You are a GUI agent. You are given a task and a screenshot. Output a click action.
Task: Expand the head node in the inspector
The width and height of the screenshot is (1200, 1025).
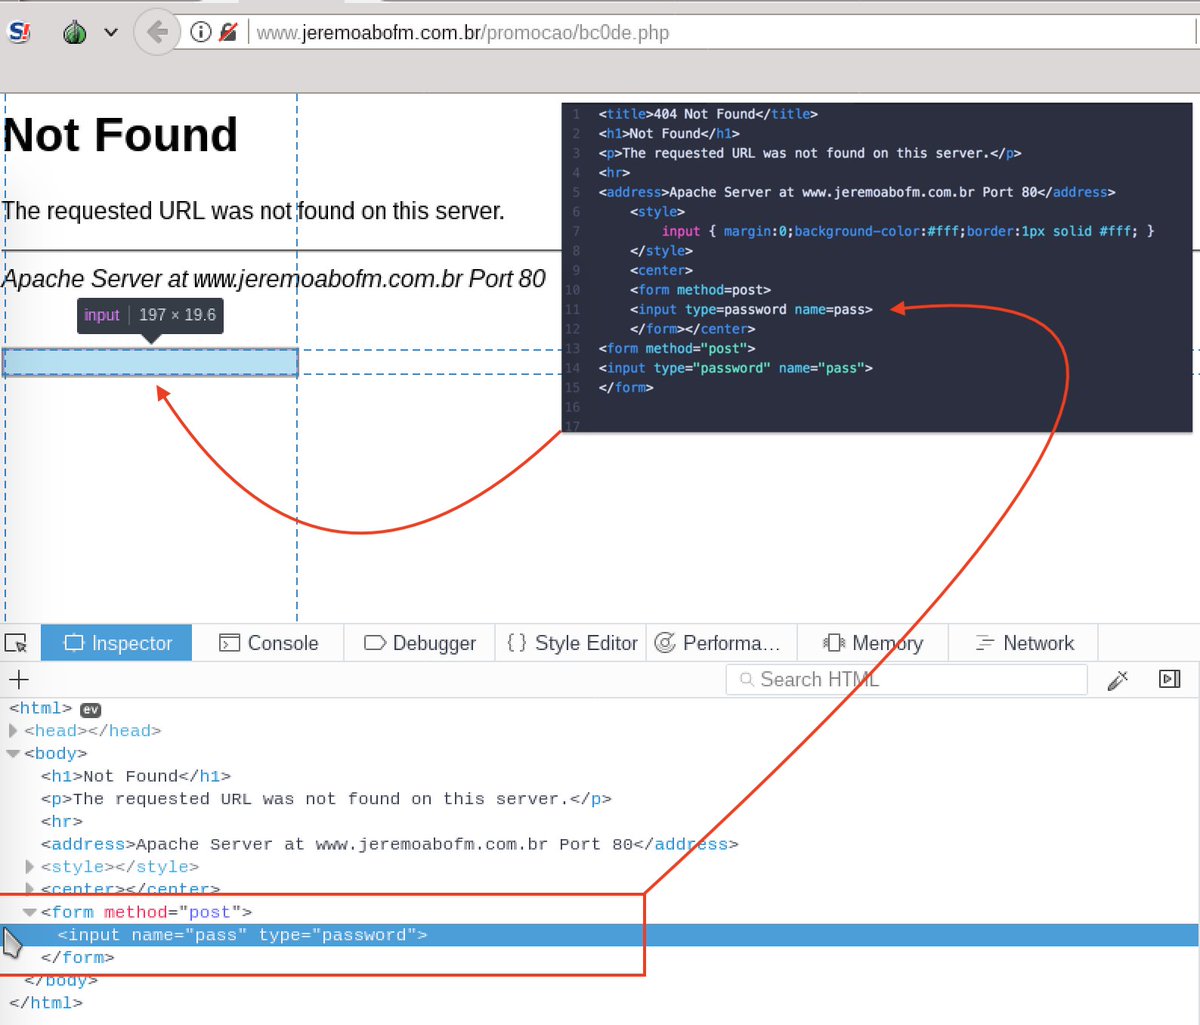coord(13,731)
